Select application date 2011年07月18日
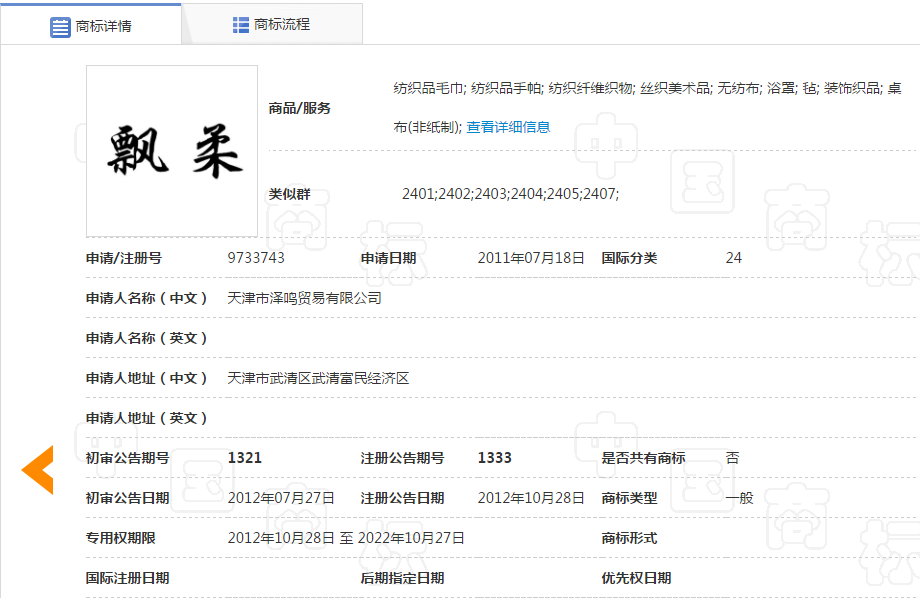The height and width of the screenshot is (598, 920). point(531,258)
